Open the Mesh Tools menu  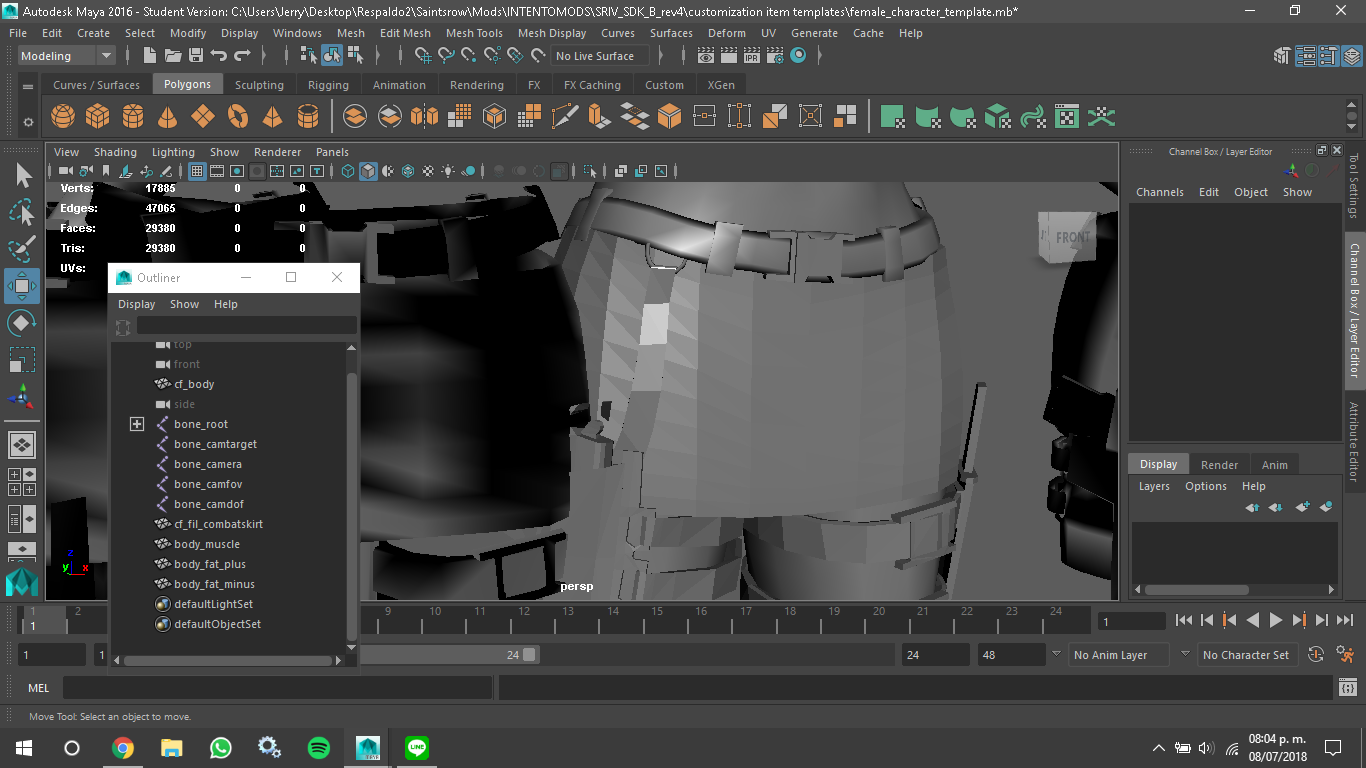(474, 33)
